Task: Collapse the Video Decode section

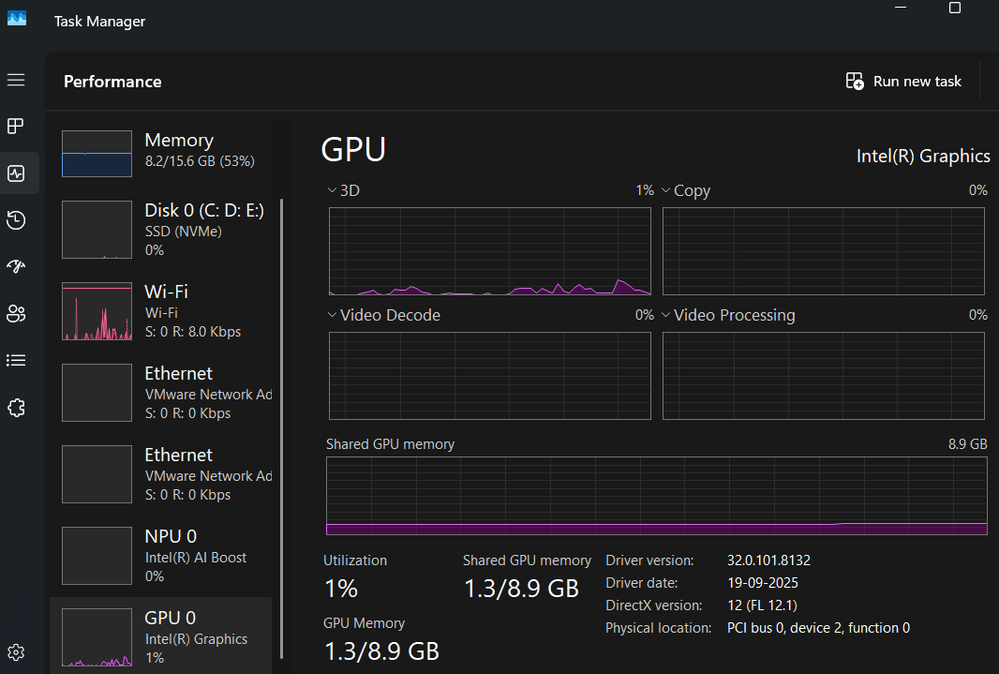Action: click(331, 315)
